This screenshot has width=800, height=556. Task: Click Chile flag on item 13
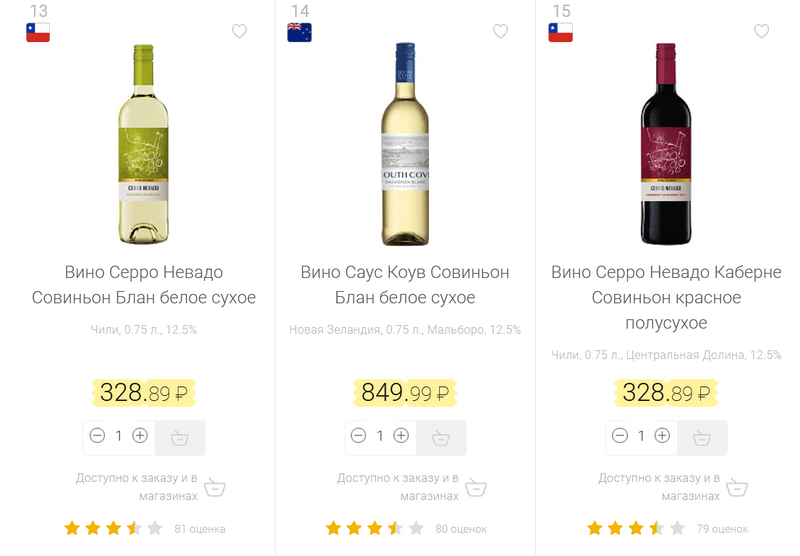click(x=38, y=32)
